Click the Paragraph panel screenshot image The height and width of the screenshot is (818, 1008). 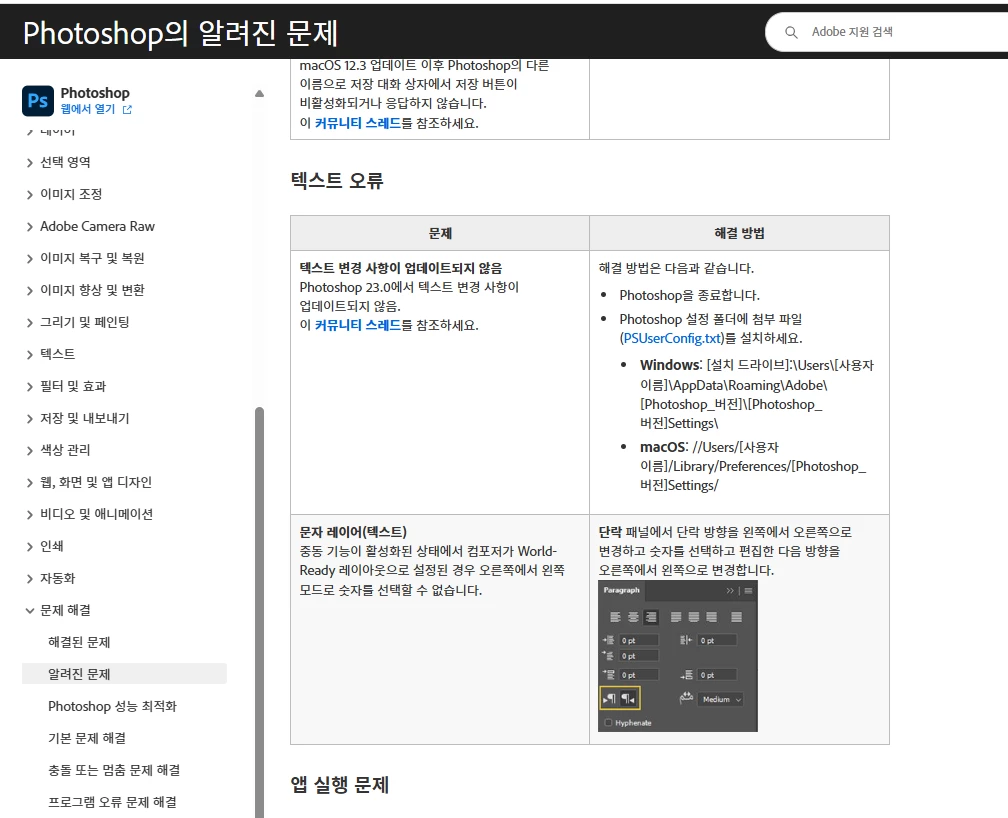click(x=678, y=656)
